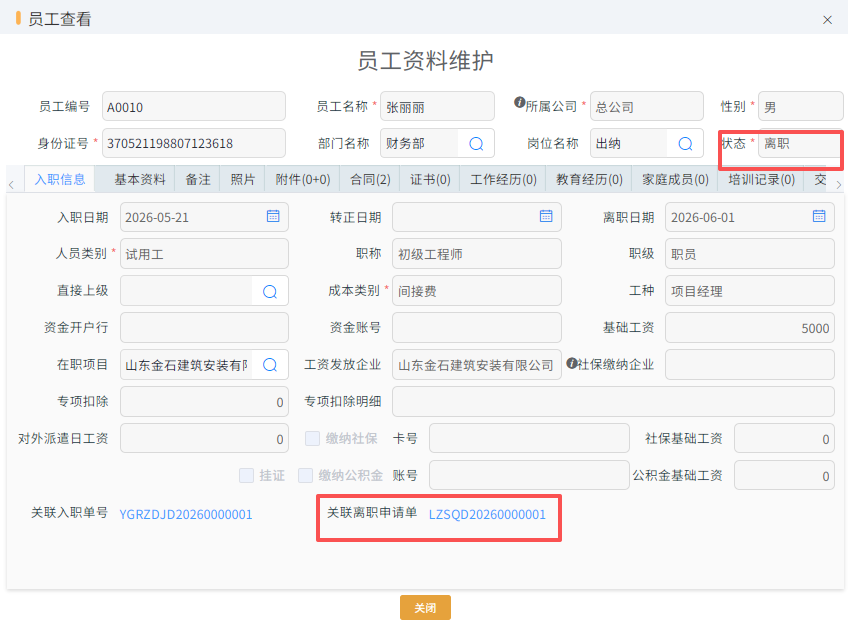Click the 工资发放企业 input field

477,364
